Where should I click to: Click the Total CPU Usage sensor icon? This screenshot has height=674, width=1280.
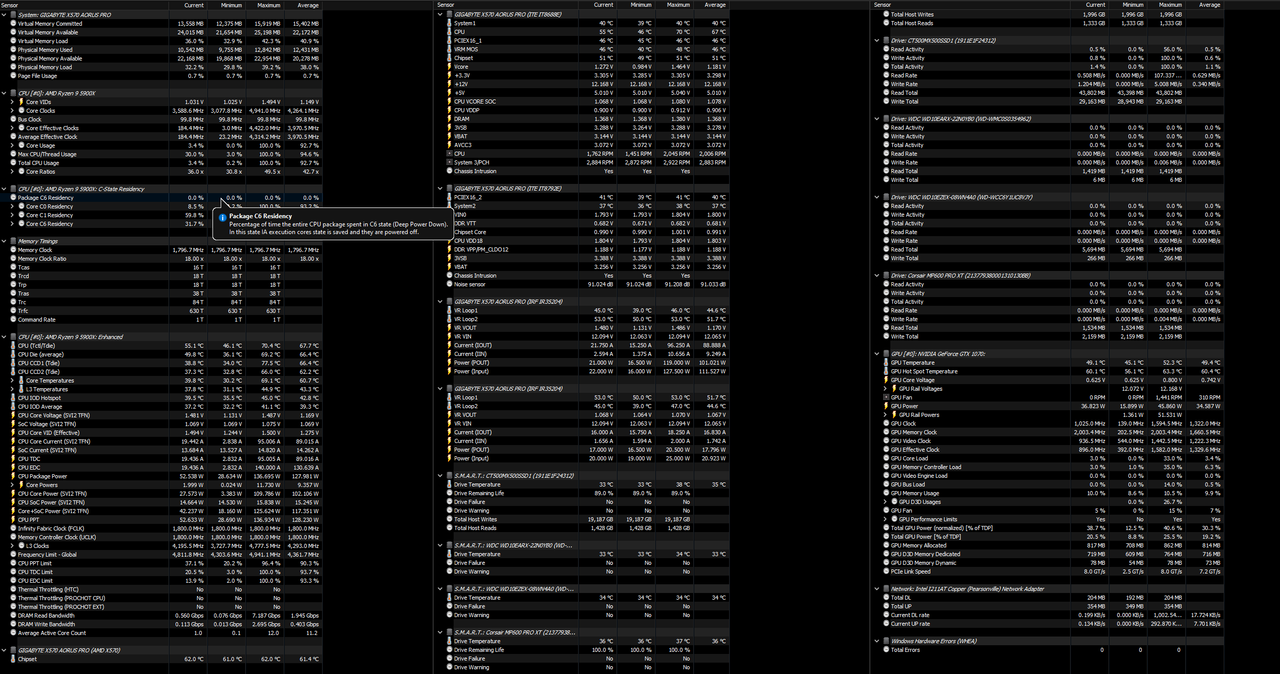point(13,163)
